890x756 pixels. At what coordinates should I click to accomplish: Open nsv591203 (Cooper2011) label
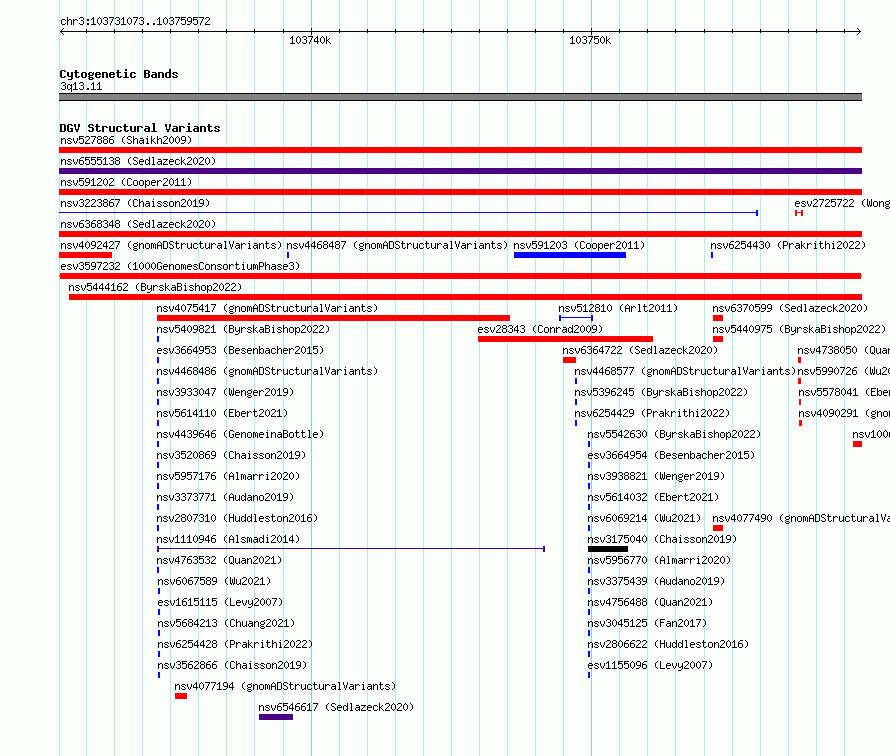[x=579, y=245]
